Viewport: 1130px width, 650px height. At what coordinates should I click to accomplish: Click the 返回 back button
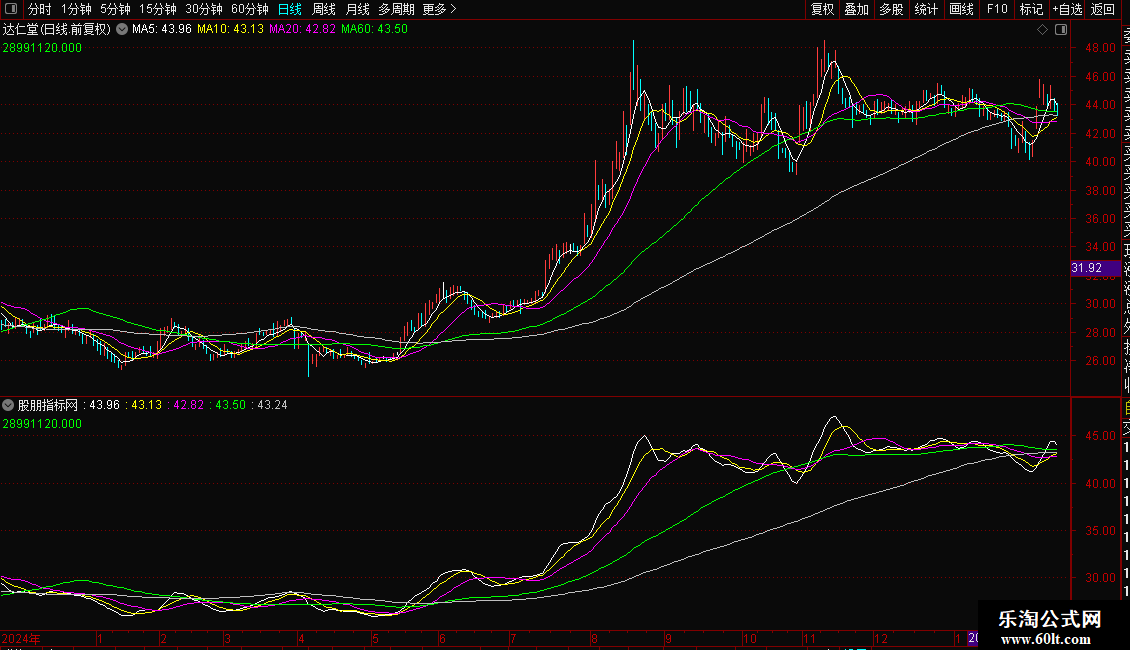coord(1103,9)
